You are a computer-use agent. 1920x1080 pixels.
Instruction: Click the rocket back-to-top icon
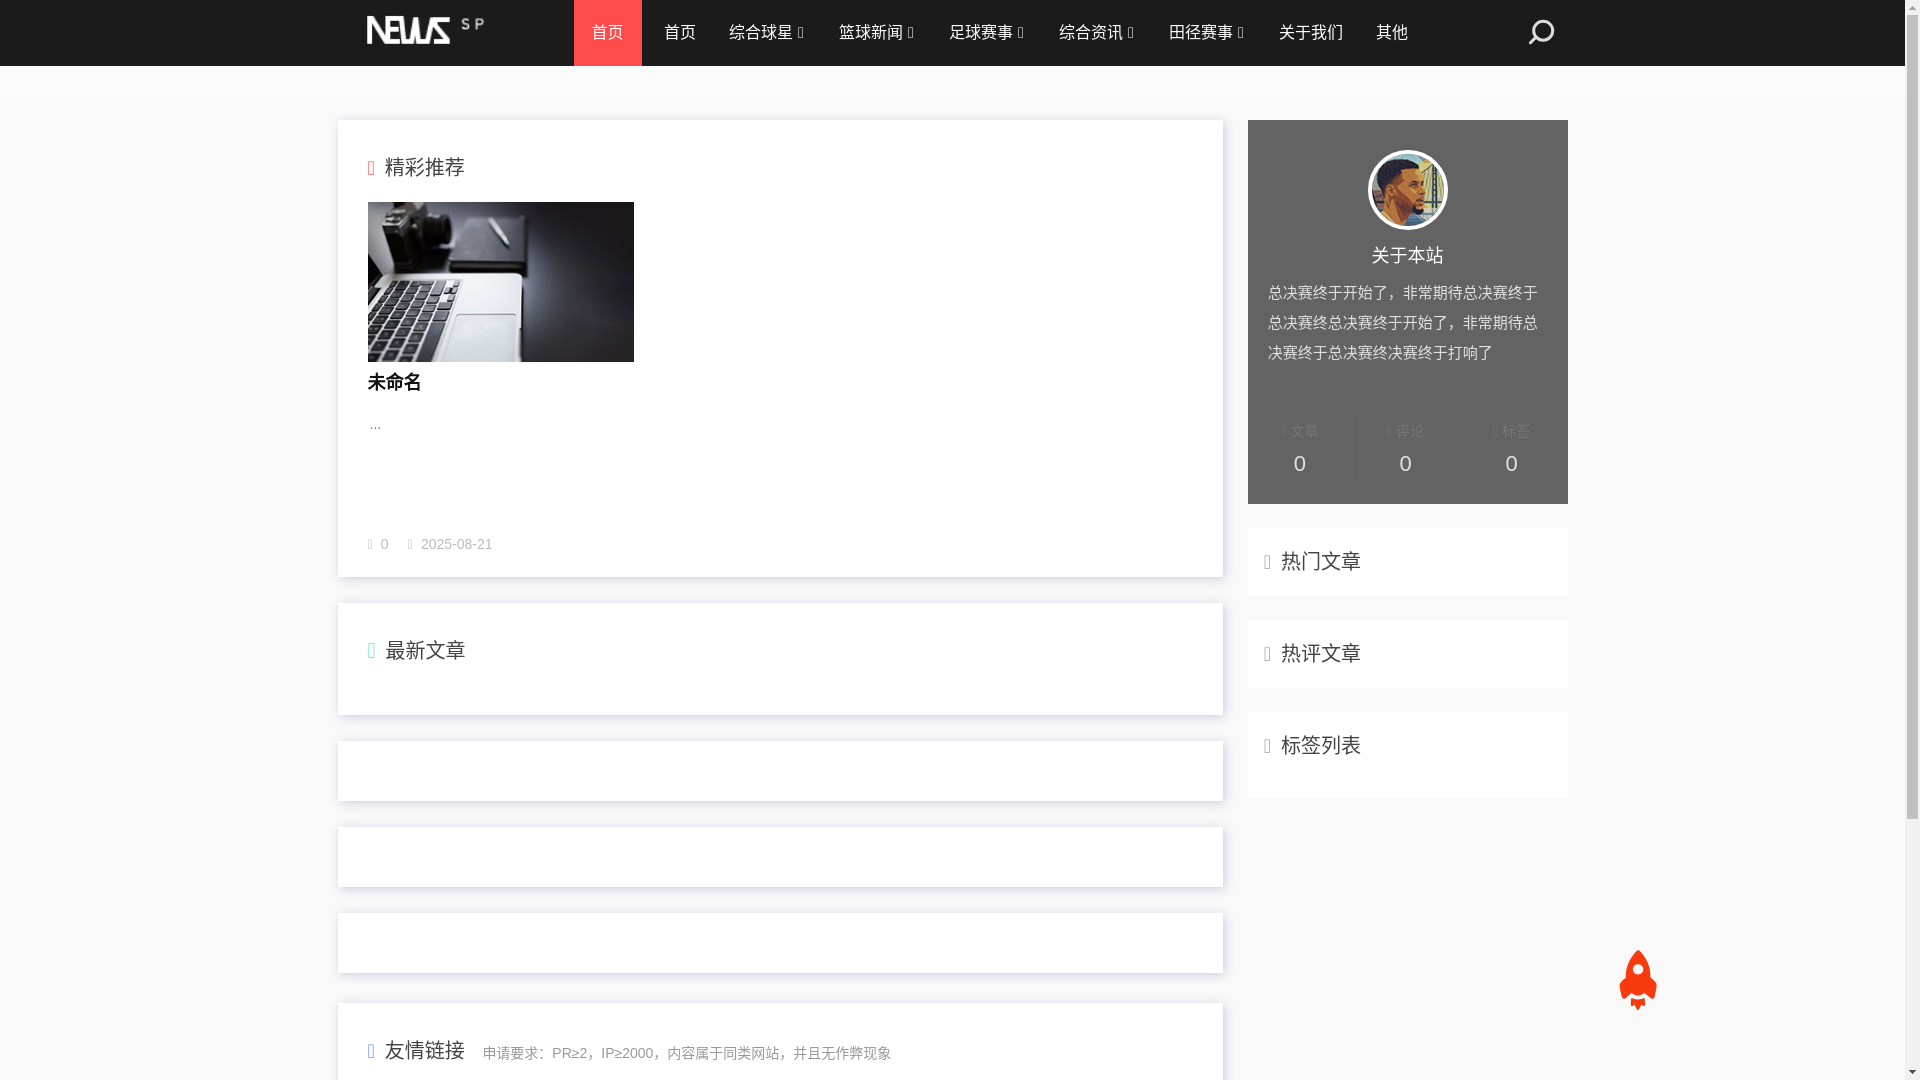click(1637, 980)
